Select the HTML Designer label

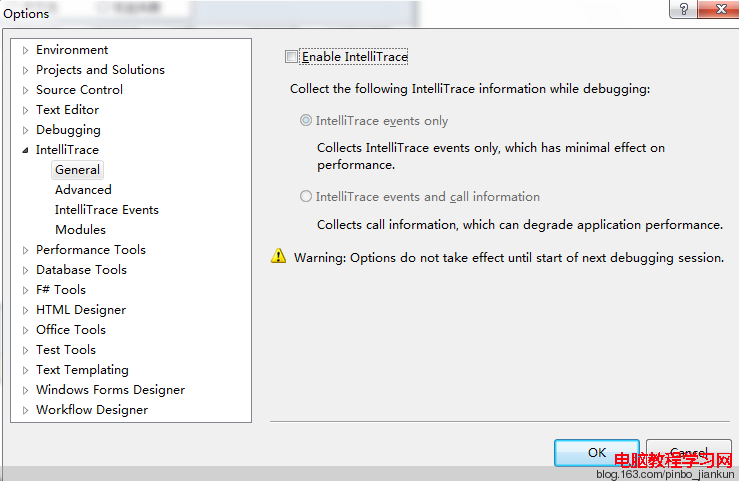point(81,310)
